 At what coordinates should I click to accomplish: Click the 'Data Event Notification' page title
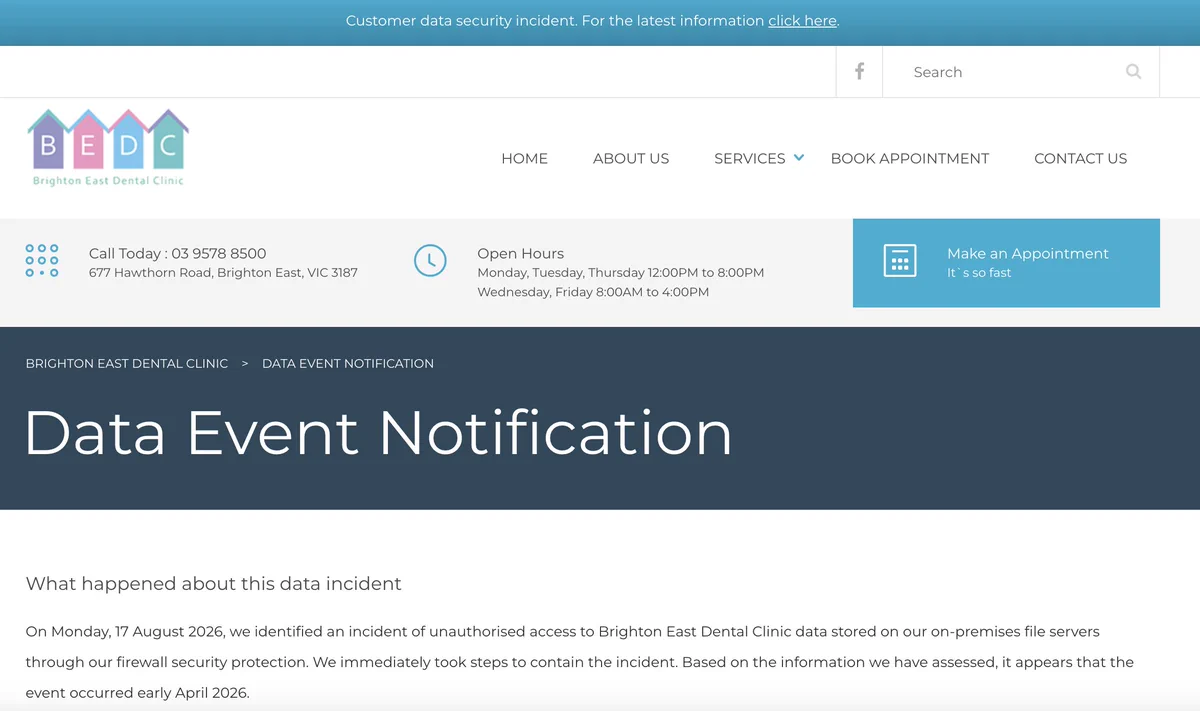point(378,432)
